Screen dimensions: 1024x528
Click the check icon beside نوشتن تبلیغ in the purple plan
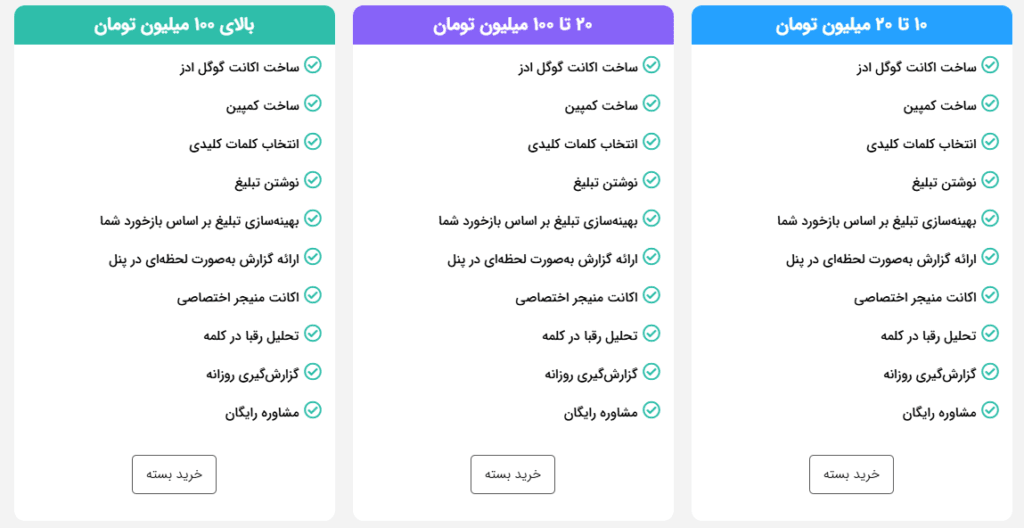pos(652,180)
